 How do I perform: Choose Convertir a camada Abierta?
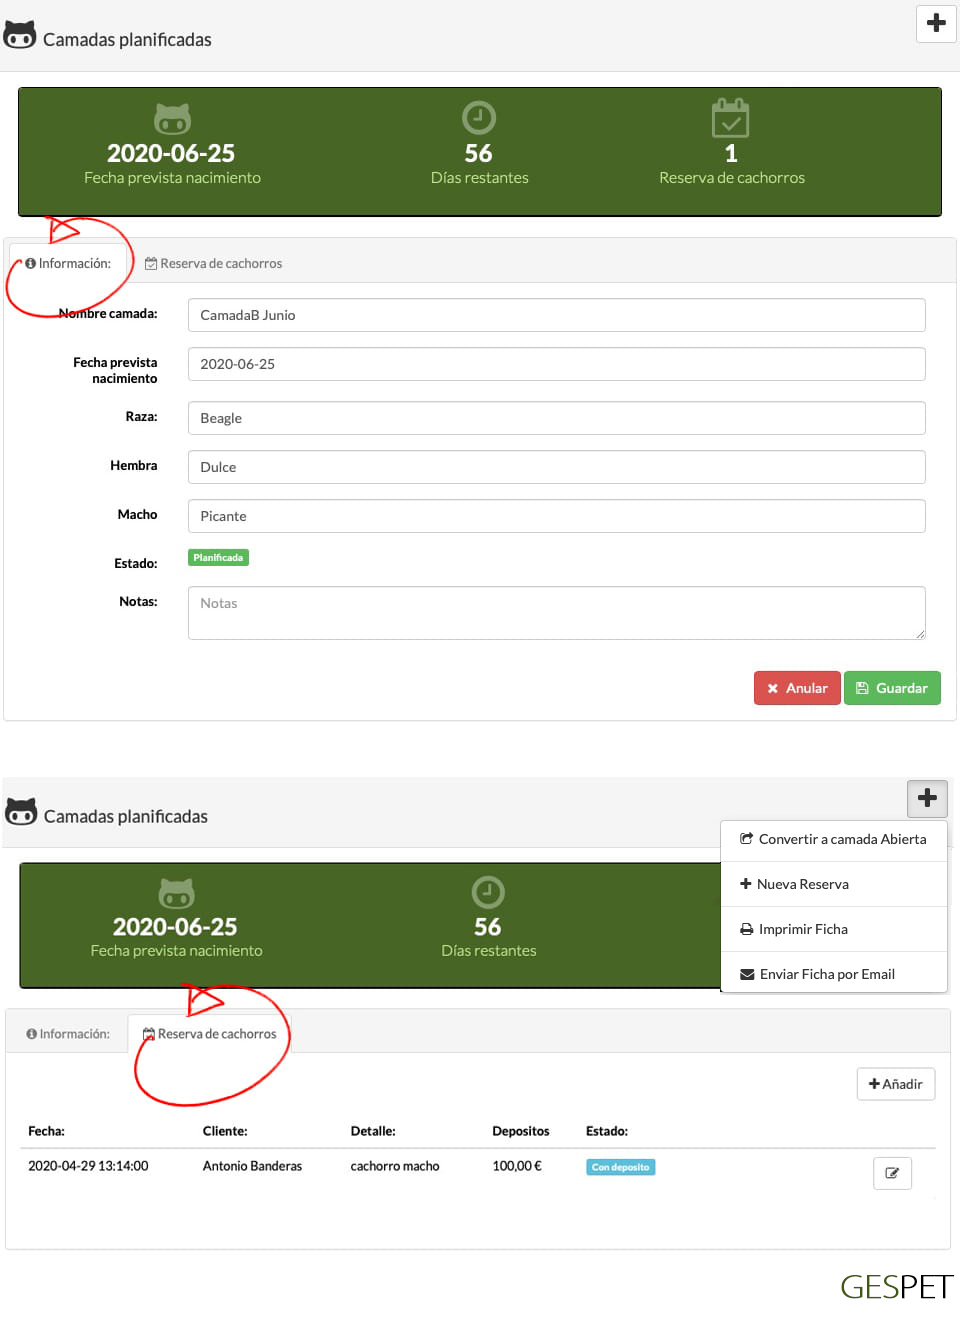pos(833,840)
